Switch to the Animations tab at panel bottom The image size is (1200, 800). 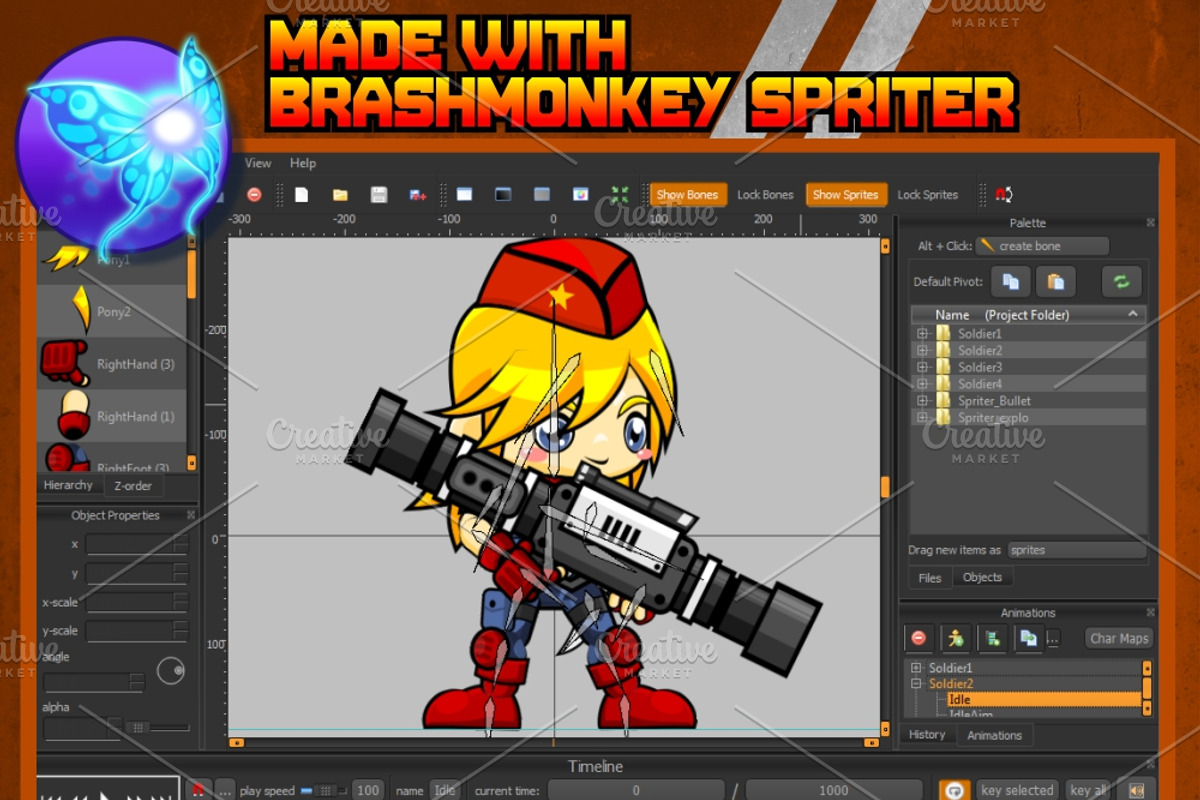pyautogui.click(x=994, y=735)
